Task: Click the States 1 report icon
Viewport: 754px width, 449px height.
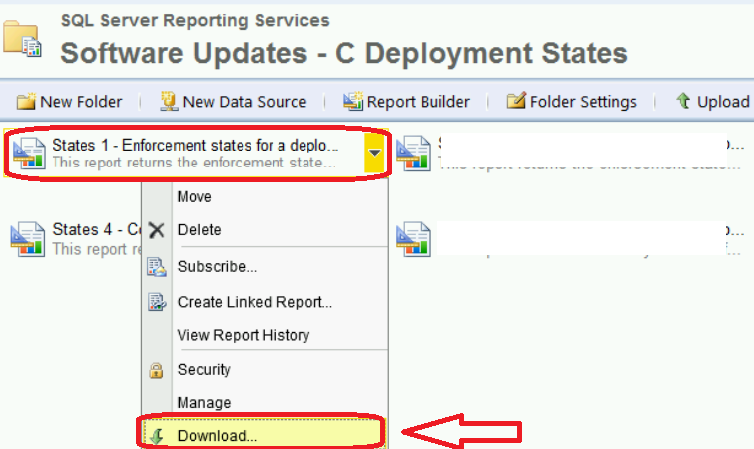Action: coord(29,153)
